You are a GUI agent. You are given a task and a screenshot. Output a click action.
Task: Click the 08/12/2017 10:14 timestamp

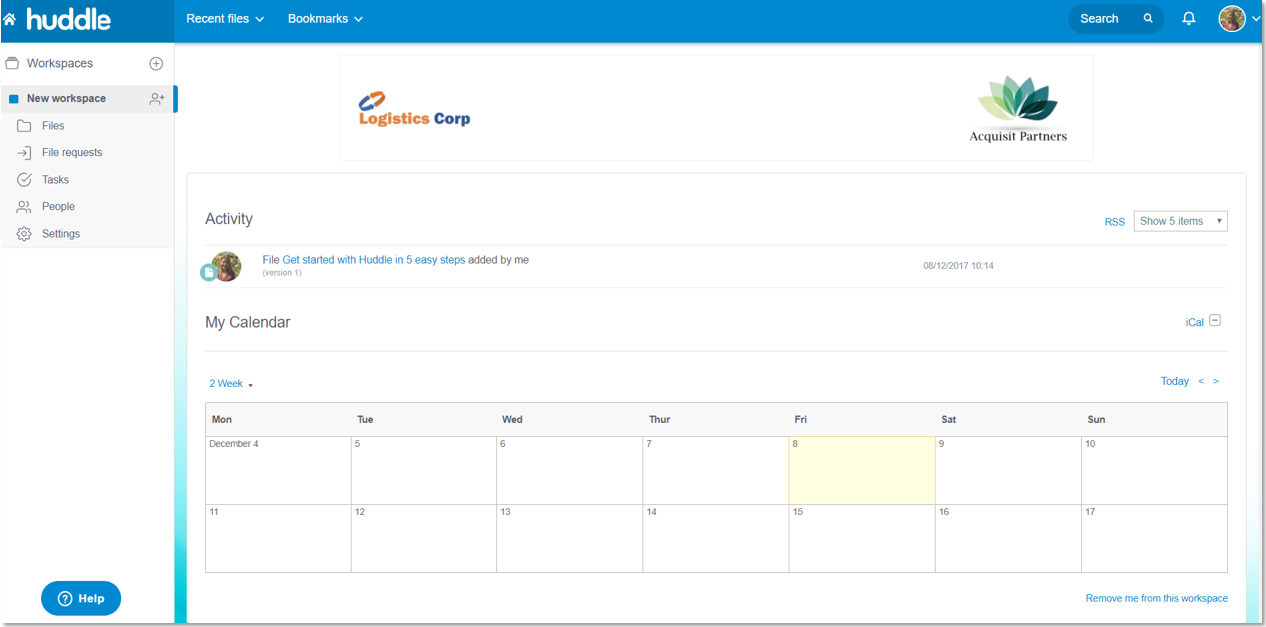(x=958, y=266)
